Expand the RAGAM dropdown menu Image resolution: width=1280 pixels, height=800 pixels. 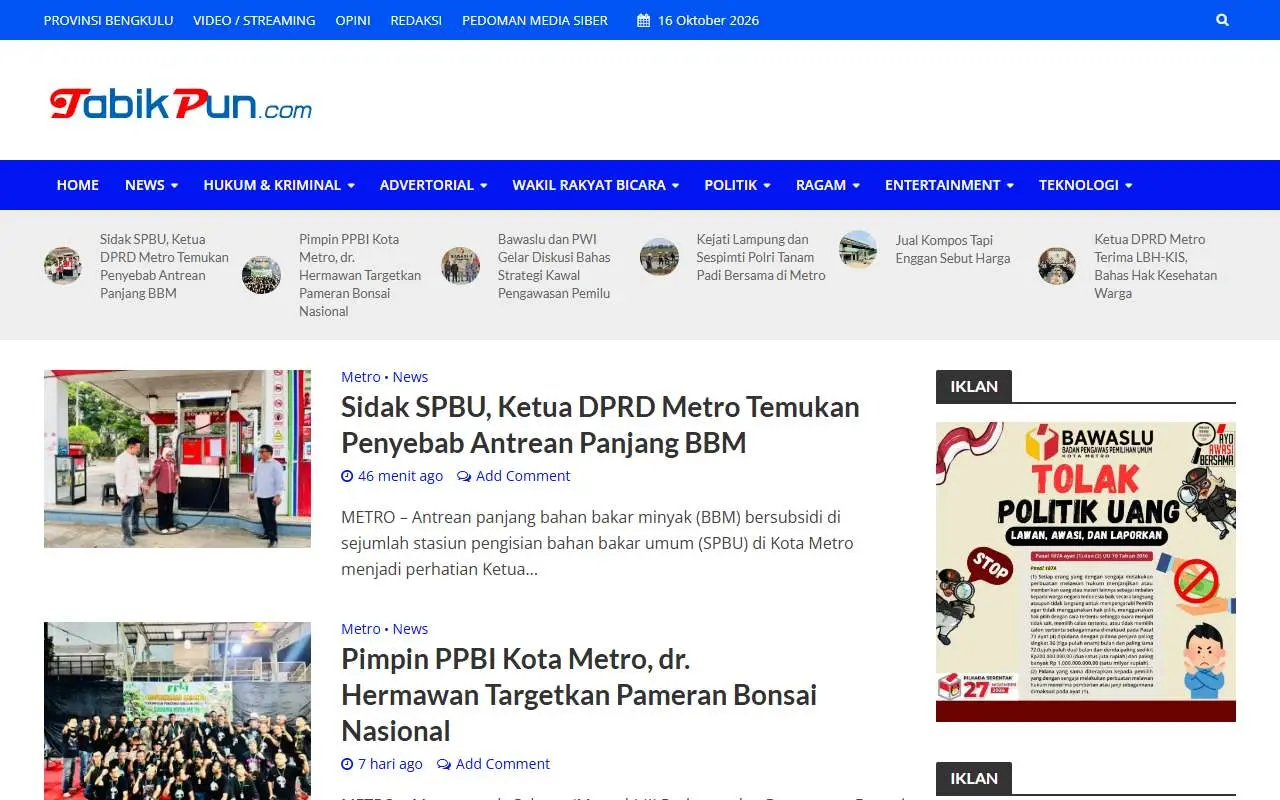click(828, 185)
